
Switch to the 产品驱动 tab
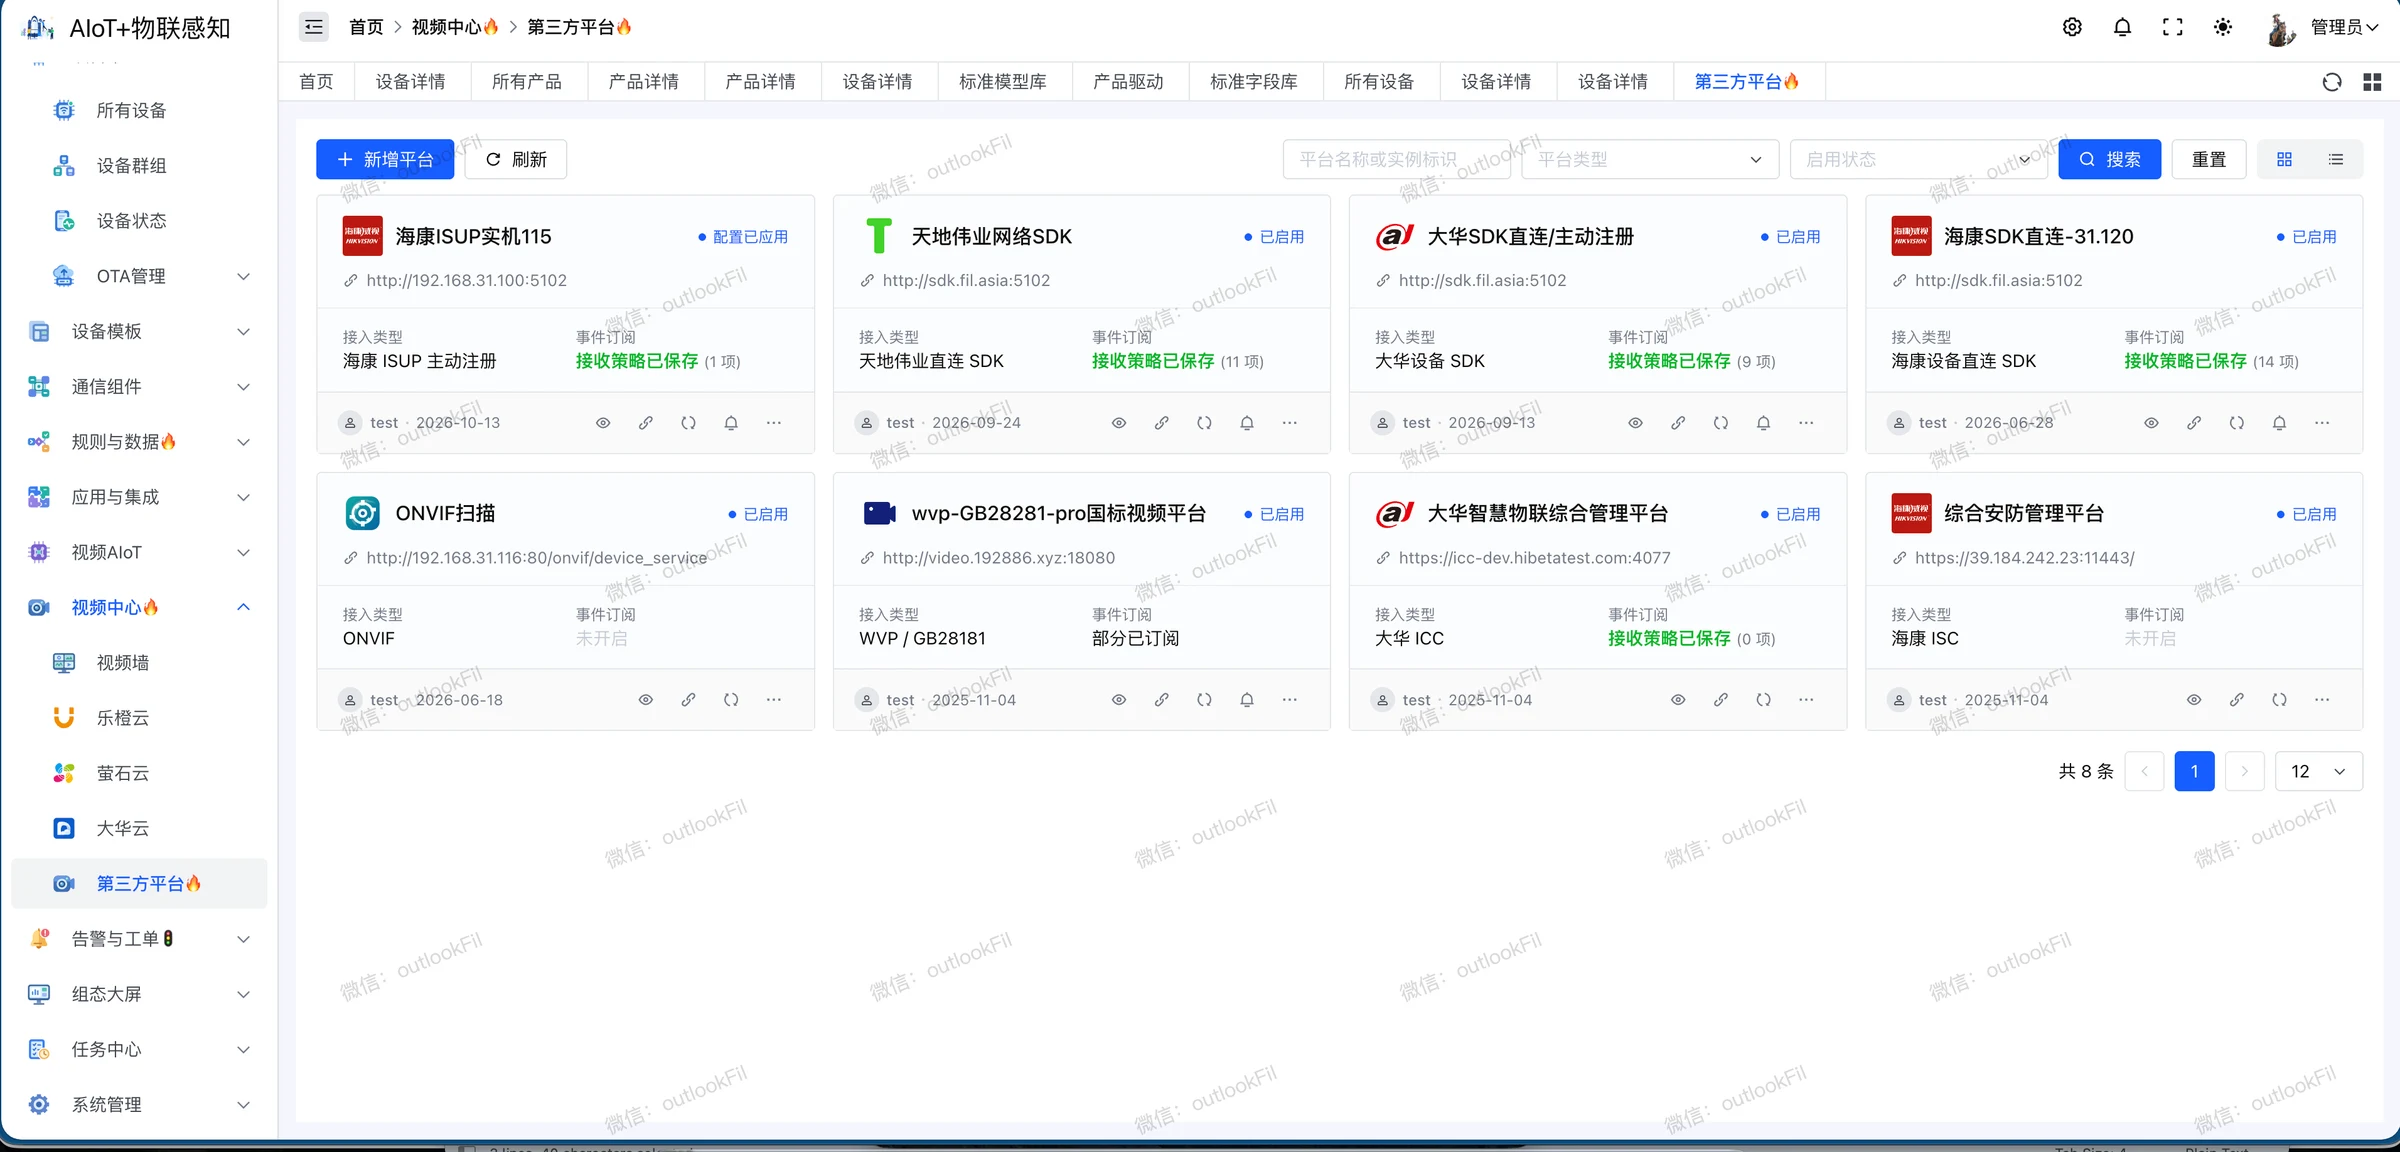[x=1128, y=82]
